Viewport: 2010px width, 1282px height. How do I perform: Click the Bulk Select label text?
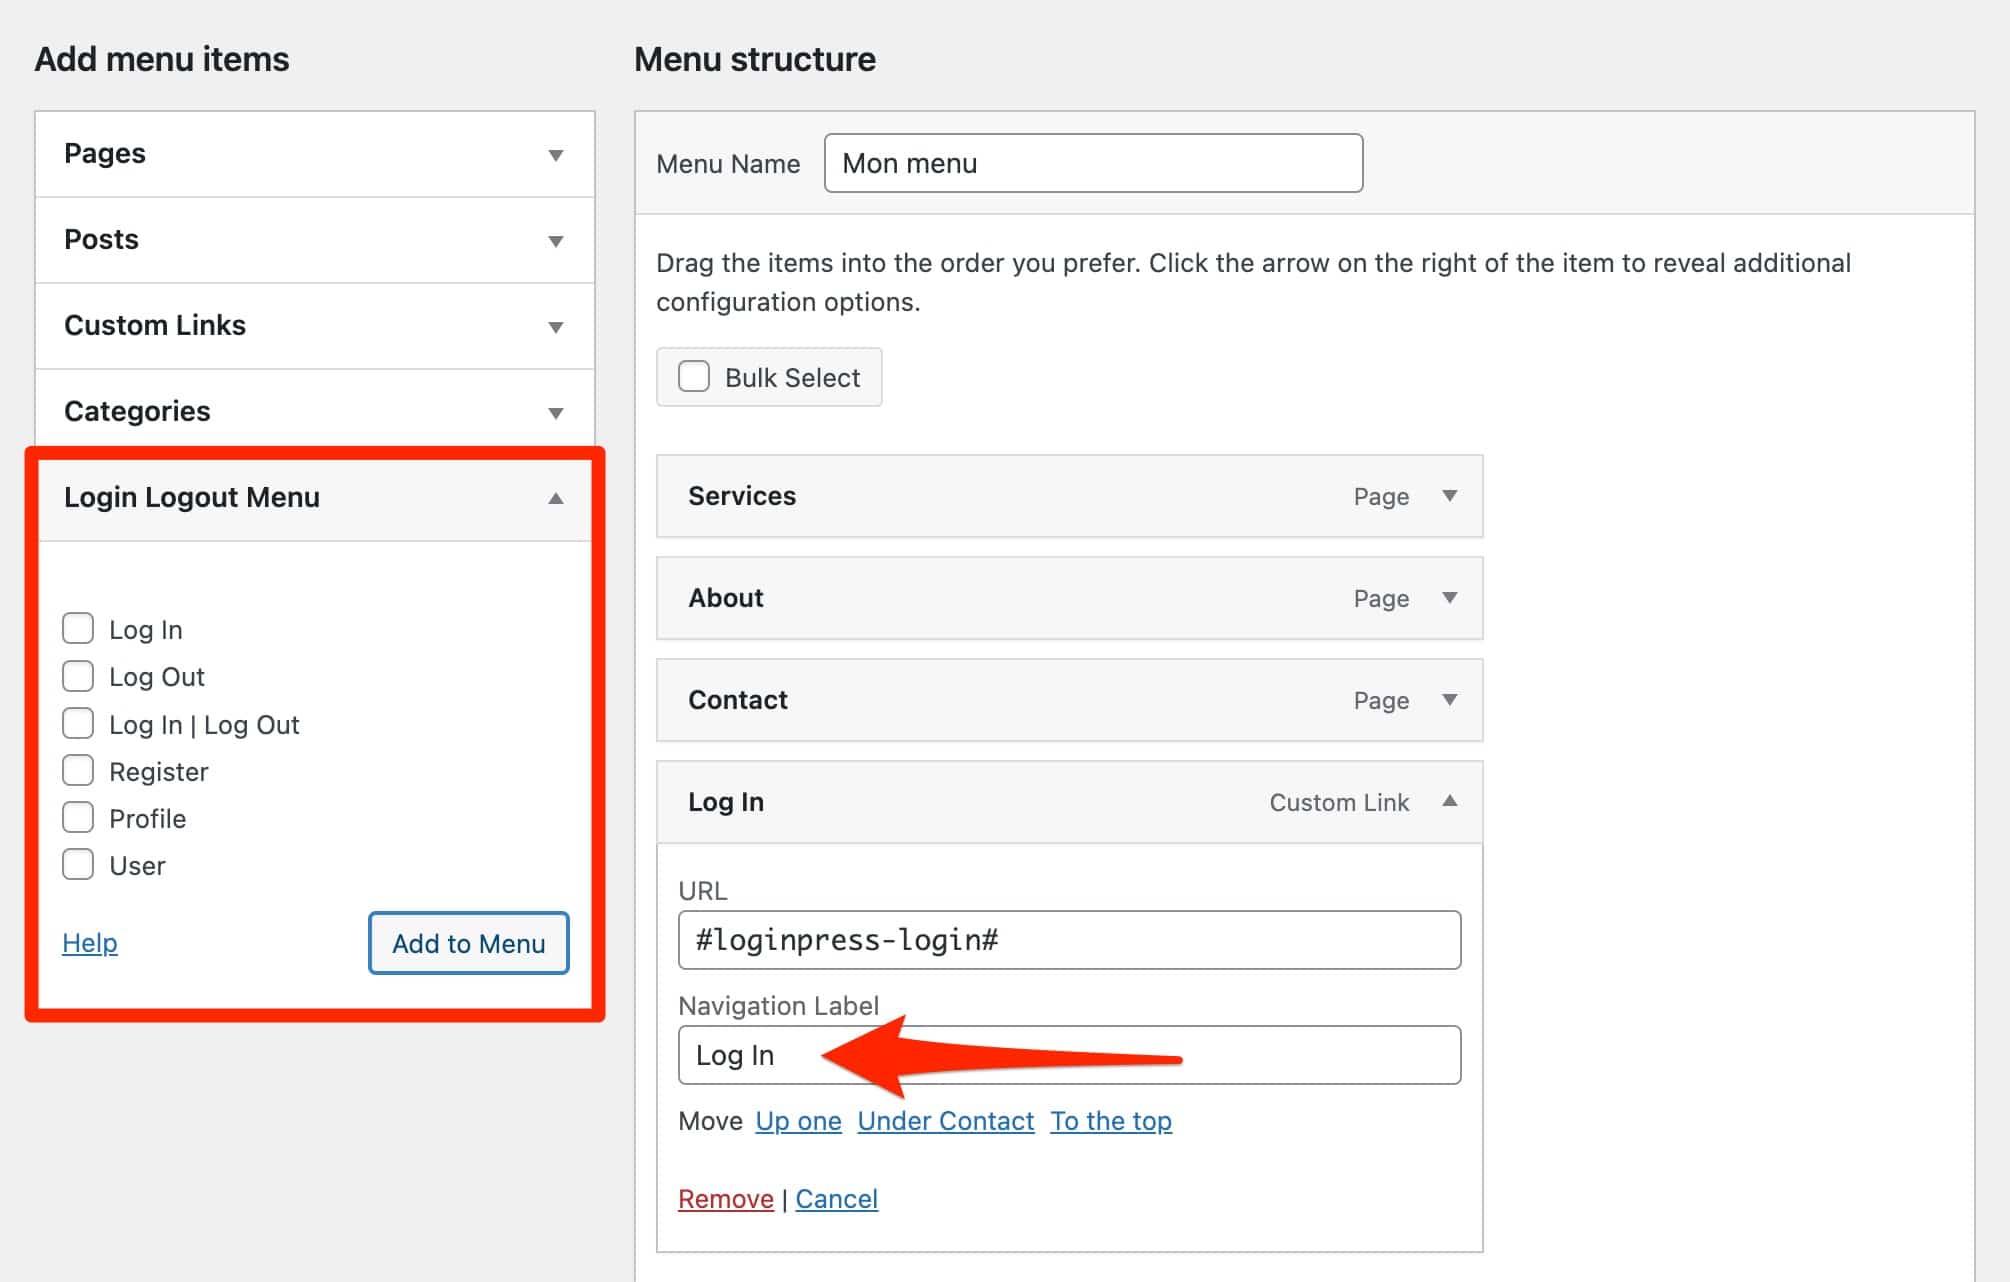(792, 378)
